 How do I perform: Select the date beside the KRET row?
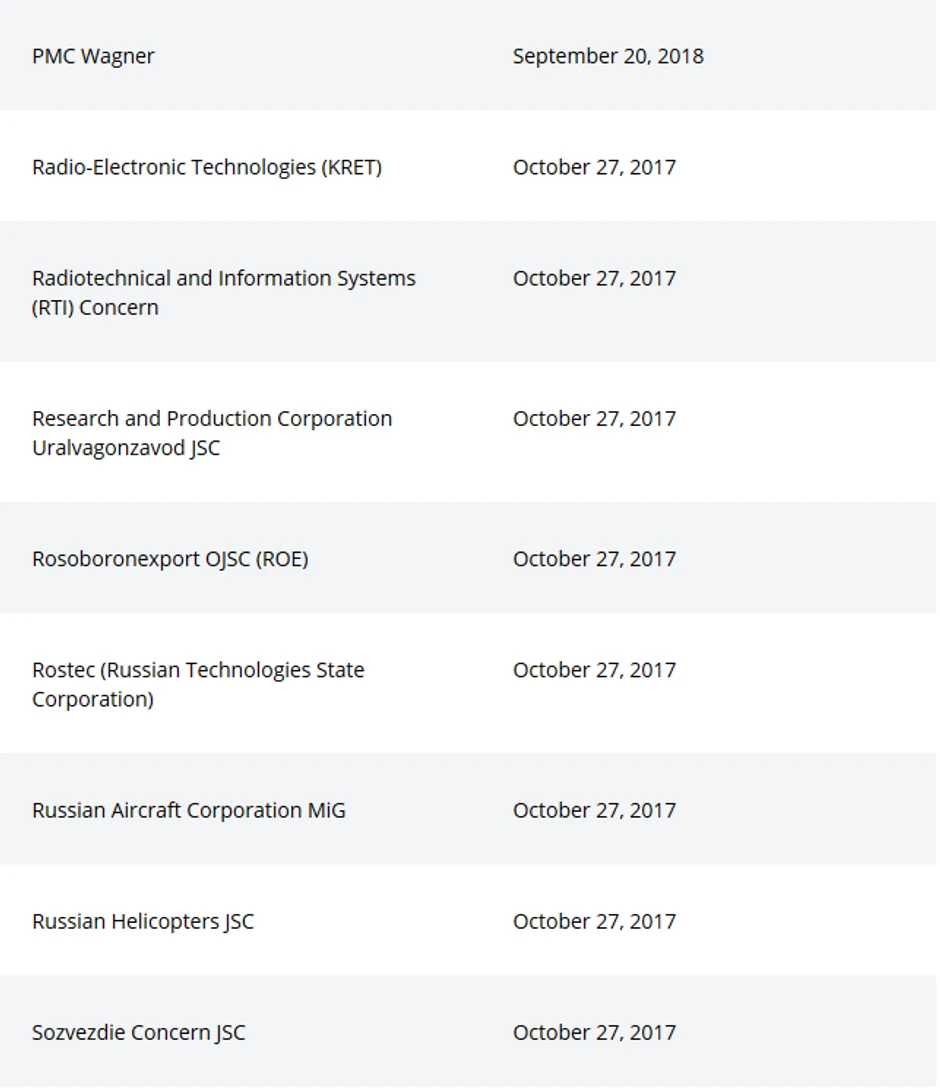(593, 167)
